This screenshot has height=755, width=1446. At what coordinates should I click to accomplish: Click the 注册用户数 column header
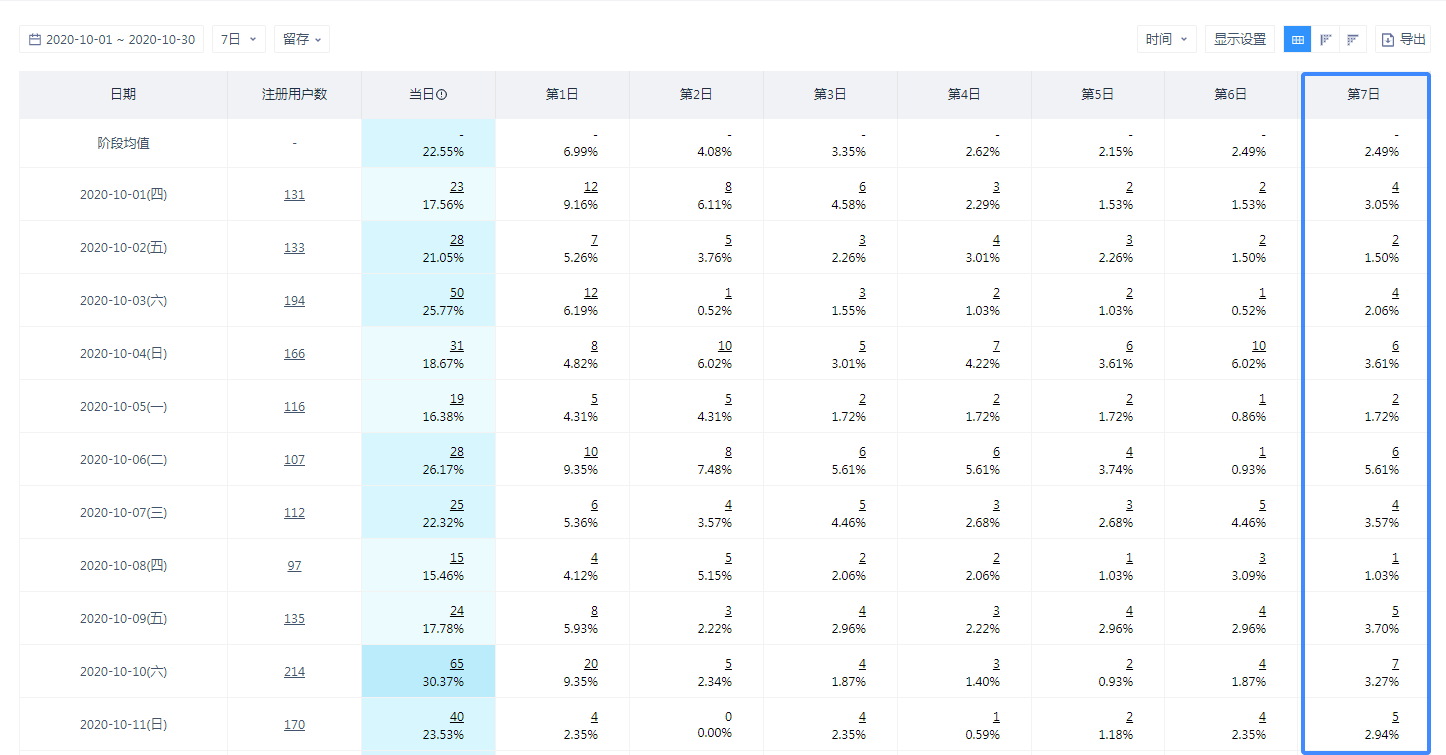[294, 95]
